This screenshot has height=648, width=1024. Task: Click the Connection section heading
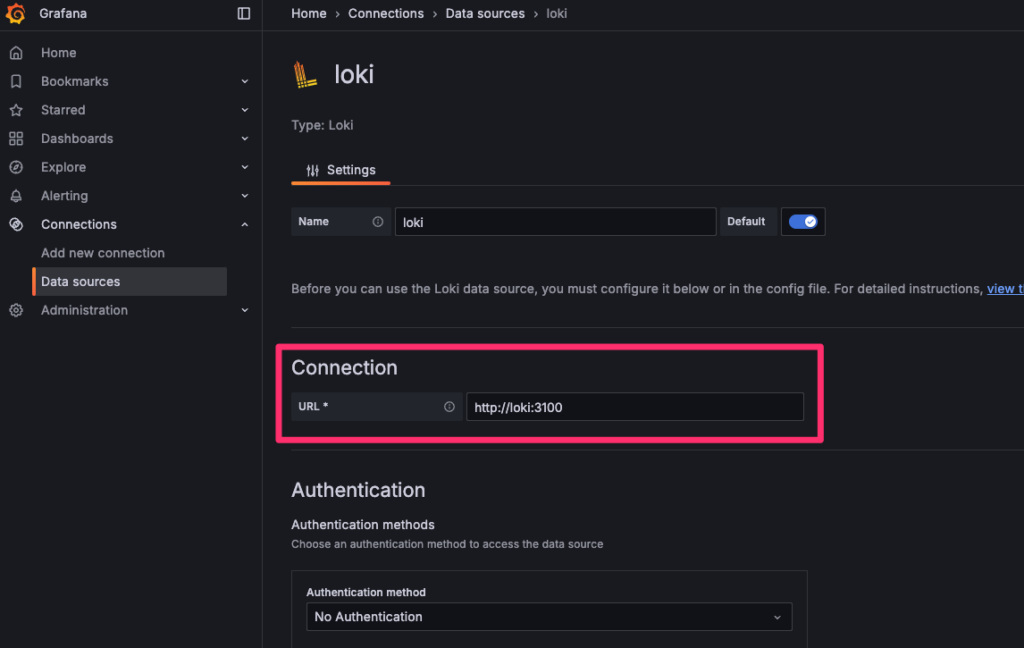(x=344, y=368)
